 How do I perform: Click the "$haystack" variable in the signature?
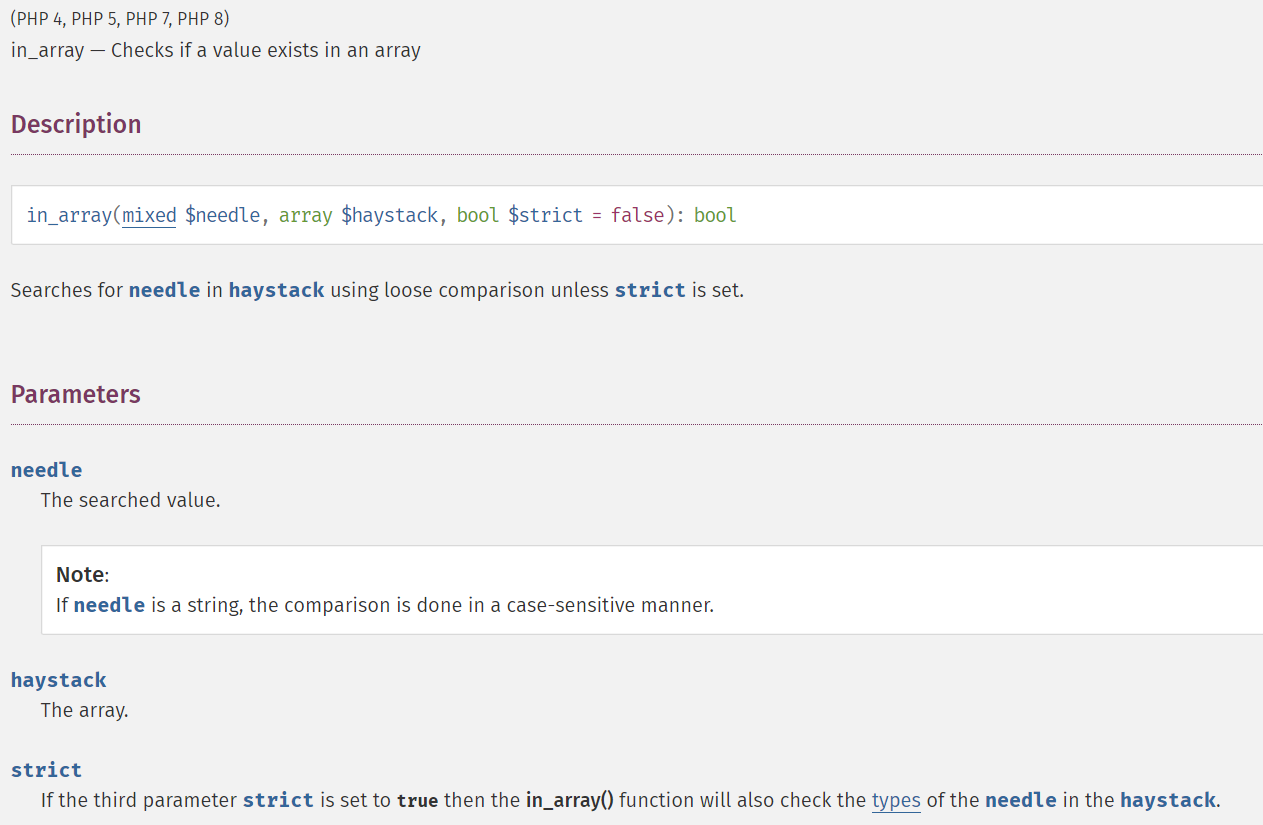(x=390, y=215)
